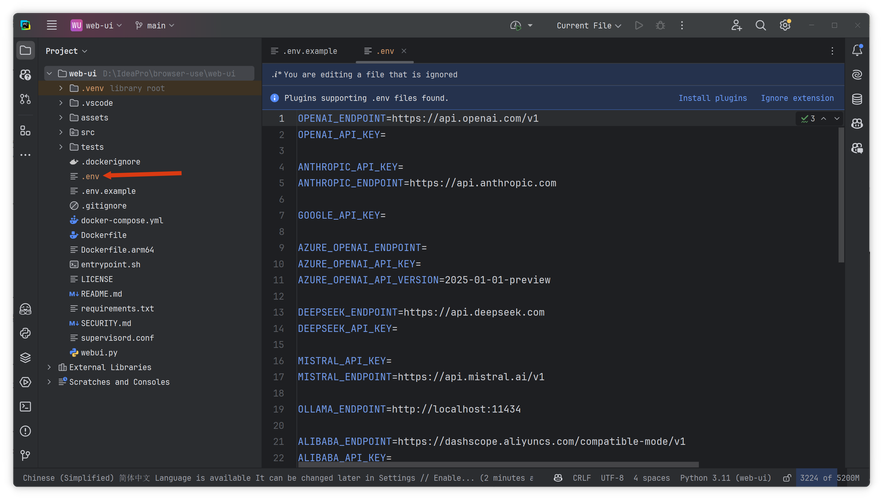Click the Copilot icon in status bar
The height and width of the screenshot is (500, 883).
point(558,478)
